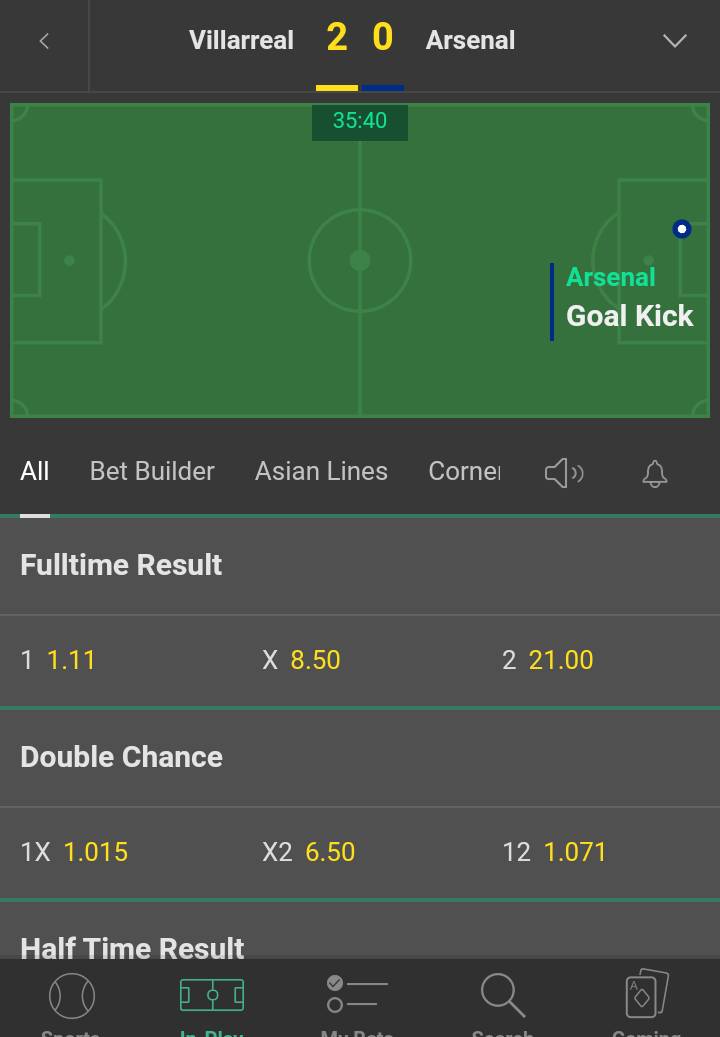Switch to Bet Builder tab
Viewport: 720px width, 1037px height.
pos(152,472)
